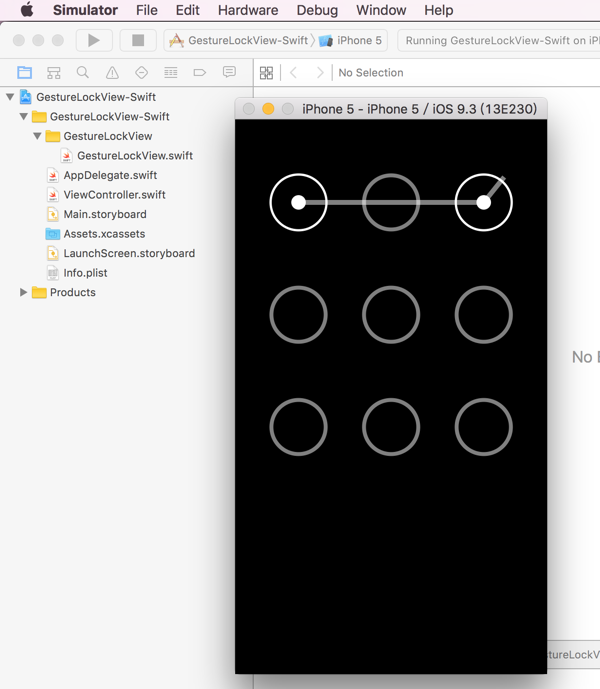The image size is (600, 689).
Task: Show the Report navigator
Action: [x=229, y=73]
